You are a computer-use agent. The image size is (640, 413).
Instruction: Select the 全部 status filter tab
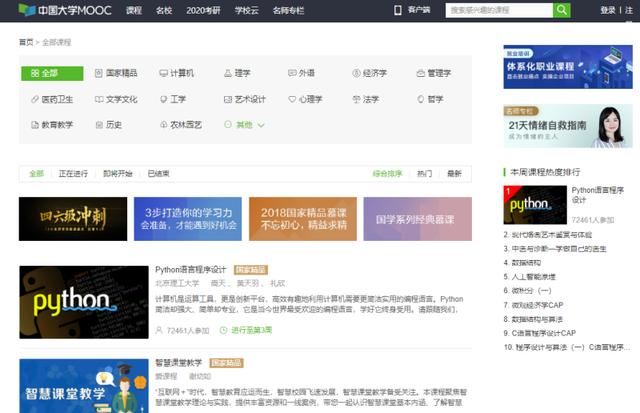point(36,174)
